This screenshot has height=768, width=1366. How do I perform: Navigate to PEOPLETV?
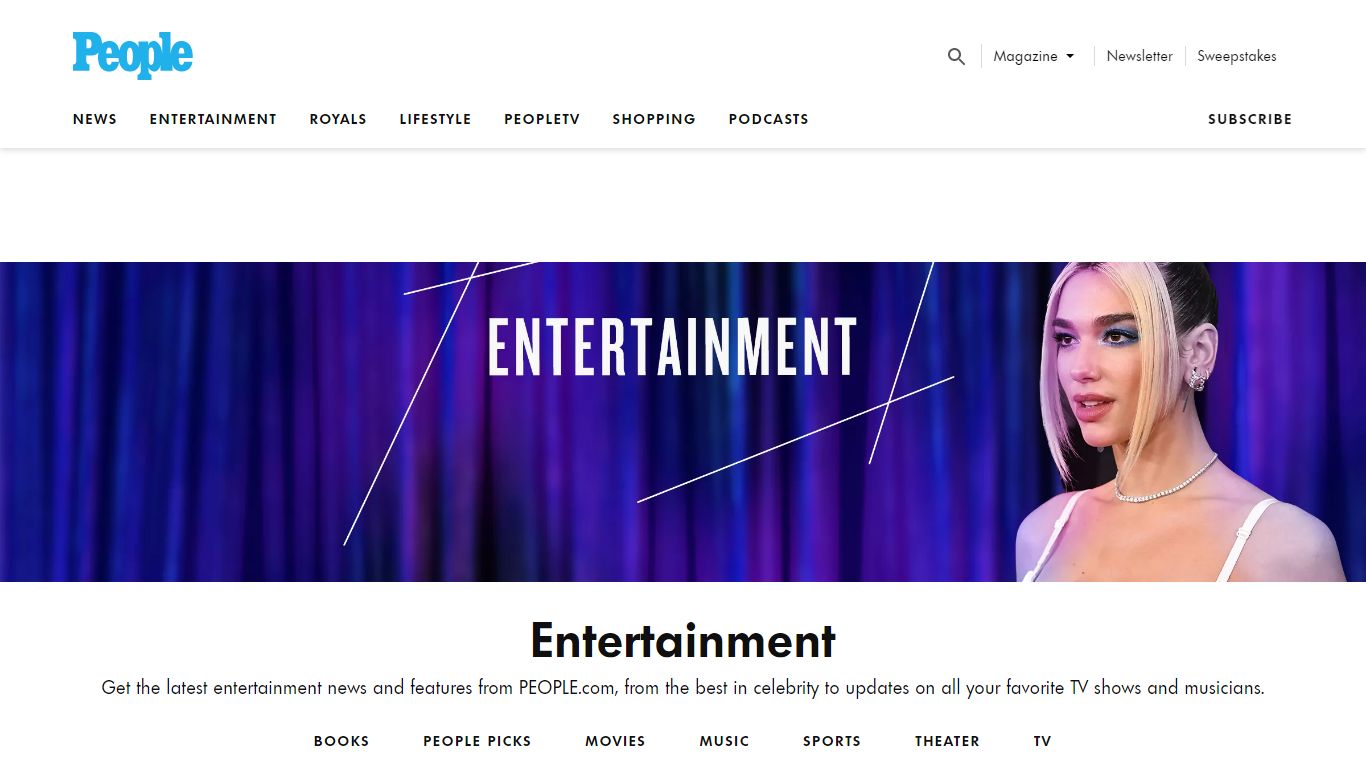(x=542, y=119)
